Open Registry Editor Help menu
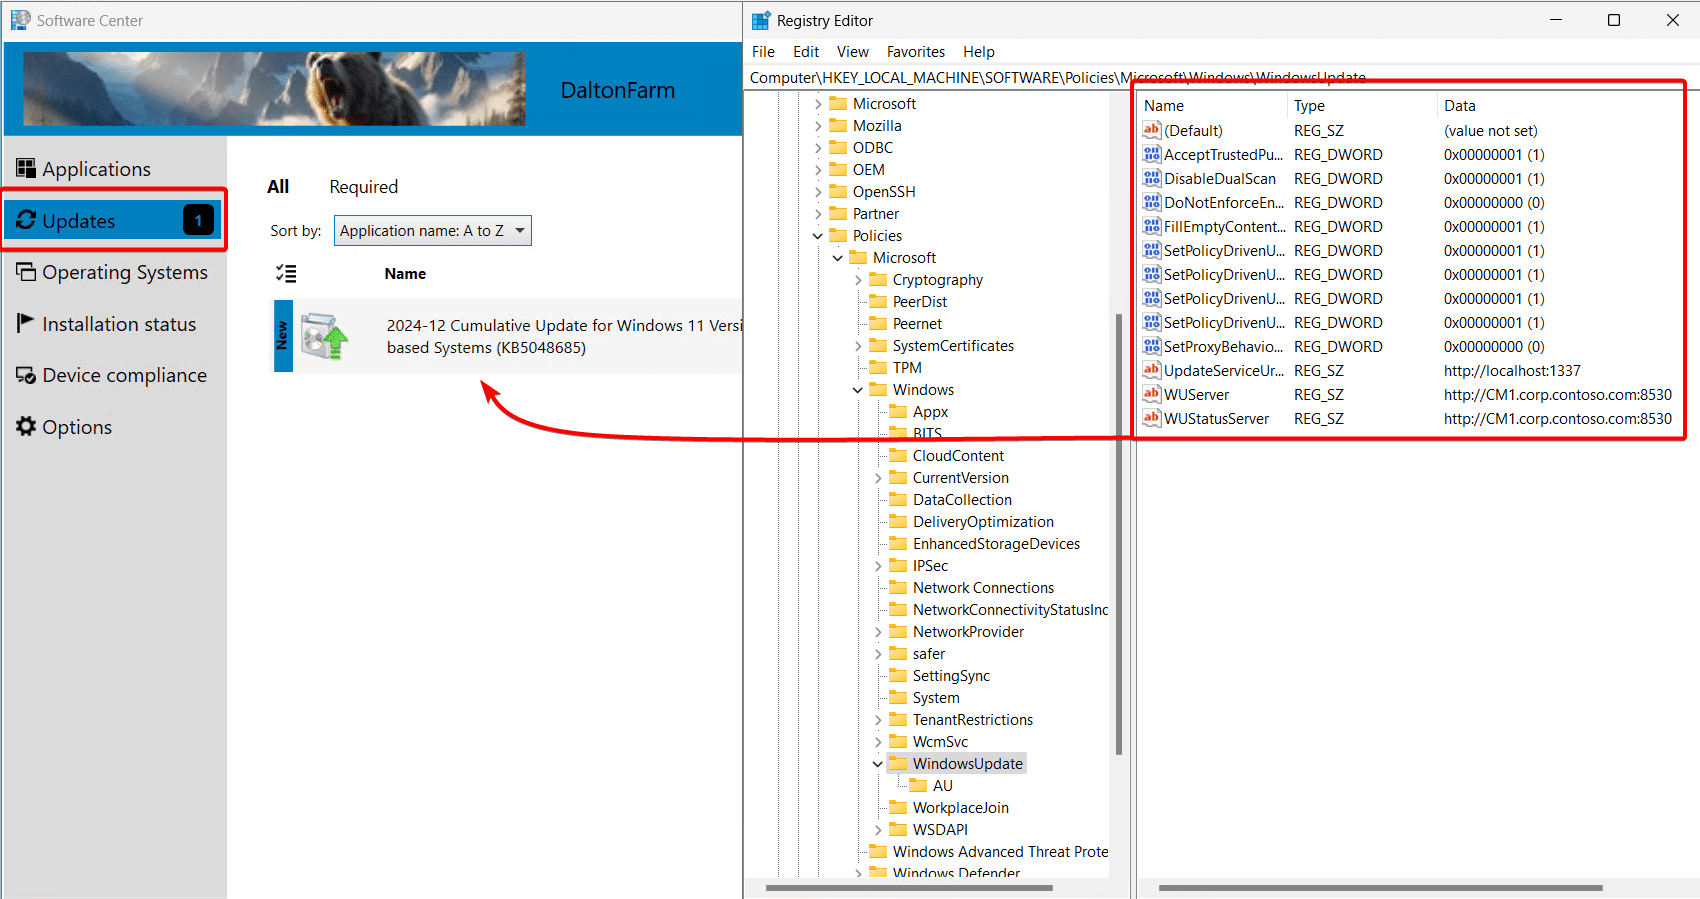 point(979,52)
